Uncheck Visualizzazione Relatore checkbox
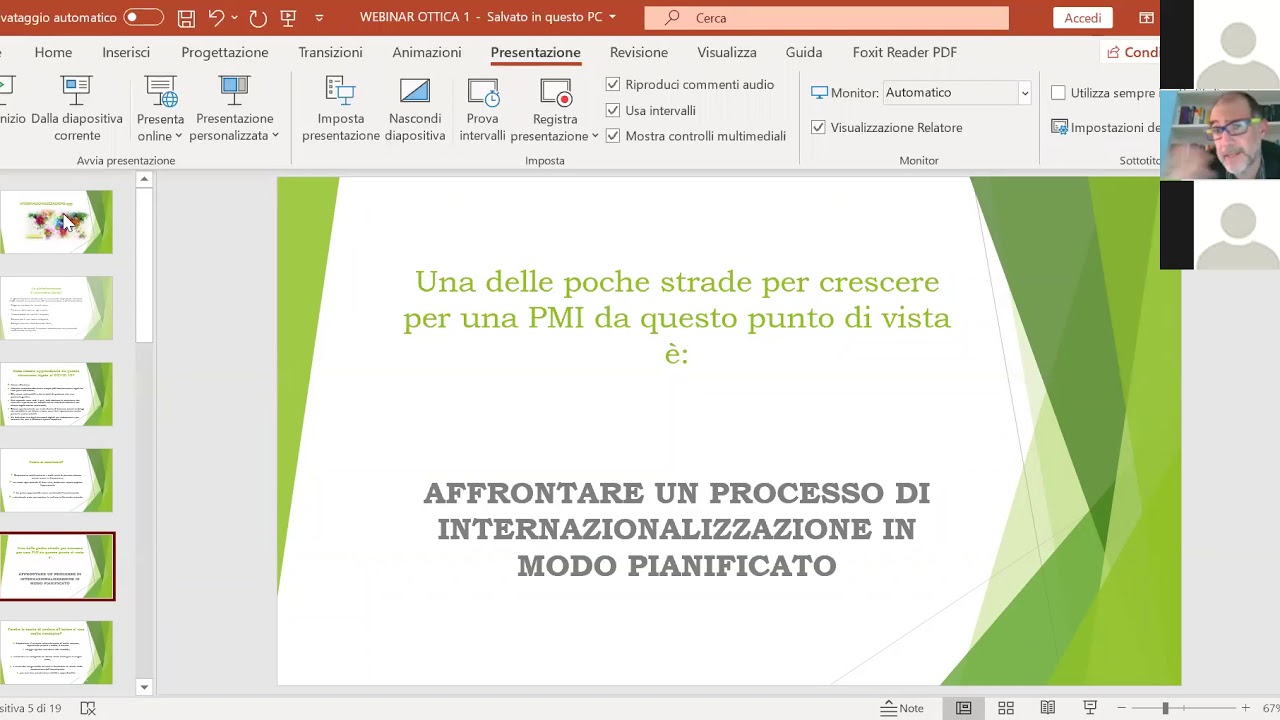This screenshot has height=720, width=1280. click(x=818, y=127)
